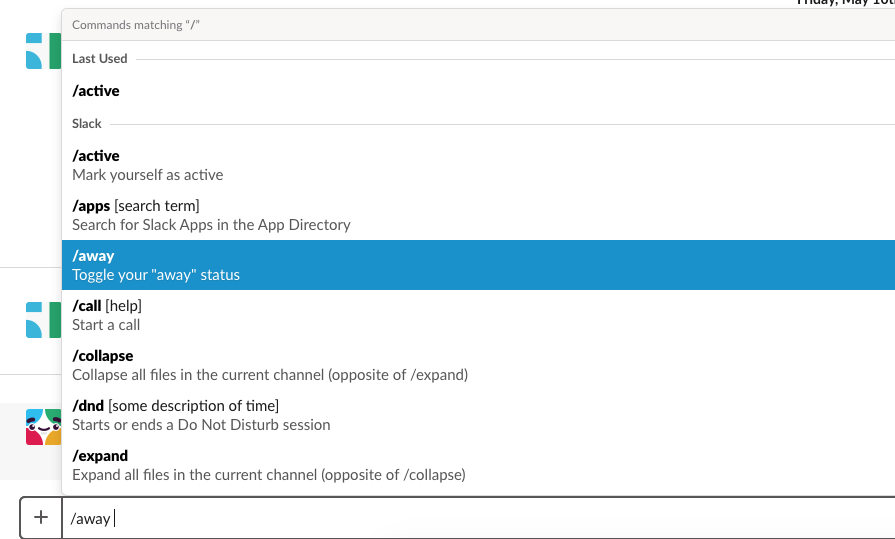Image resolution: width=895 pixels, height=539 pixels.
Task: Open the Slackbot avatar profile
Action: 43,427
